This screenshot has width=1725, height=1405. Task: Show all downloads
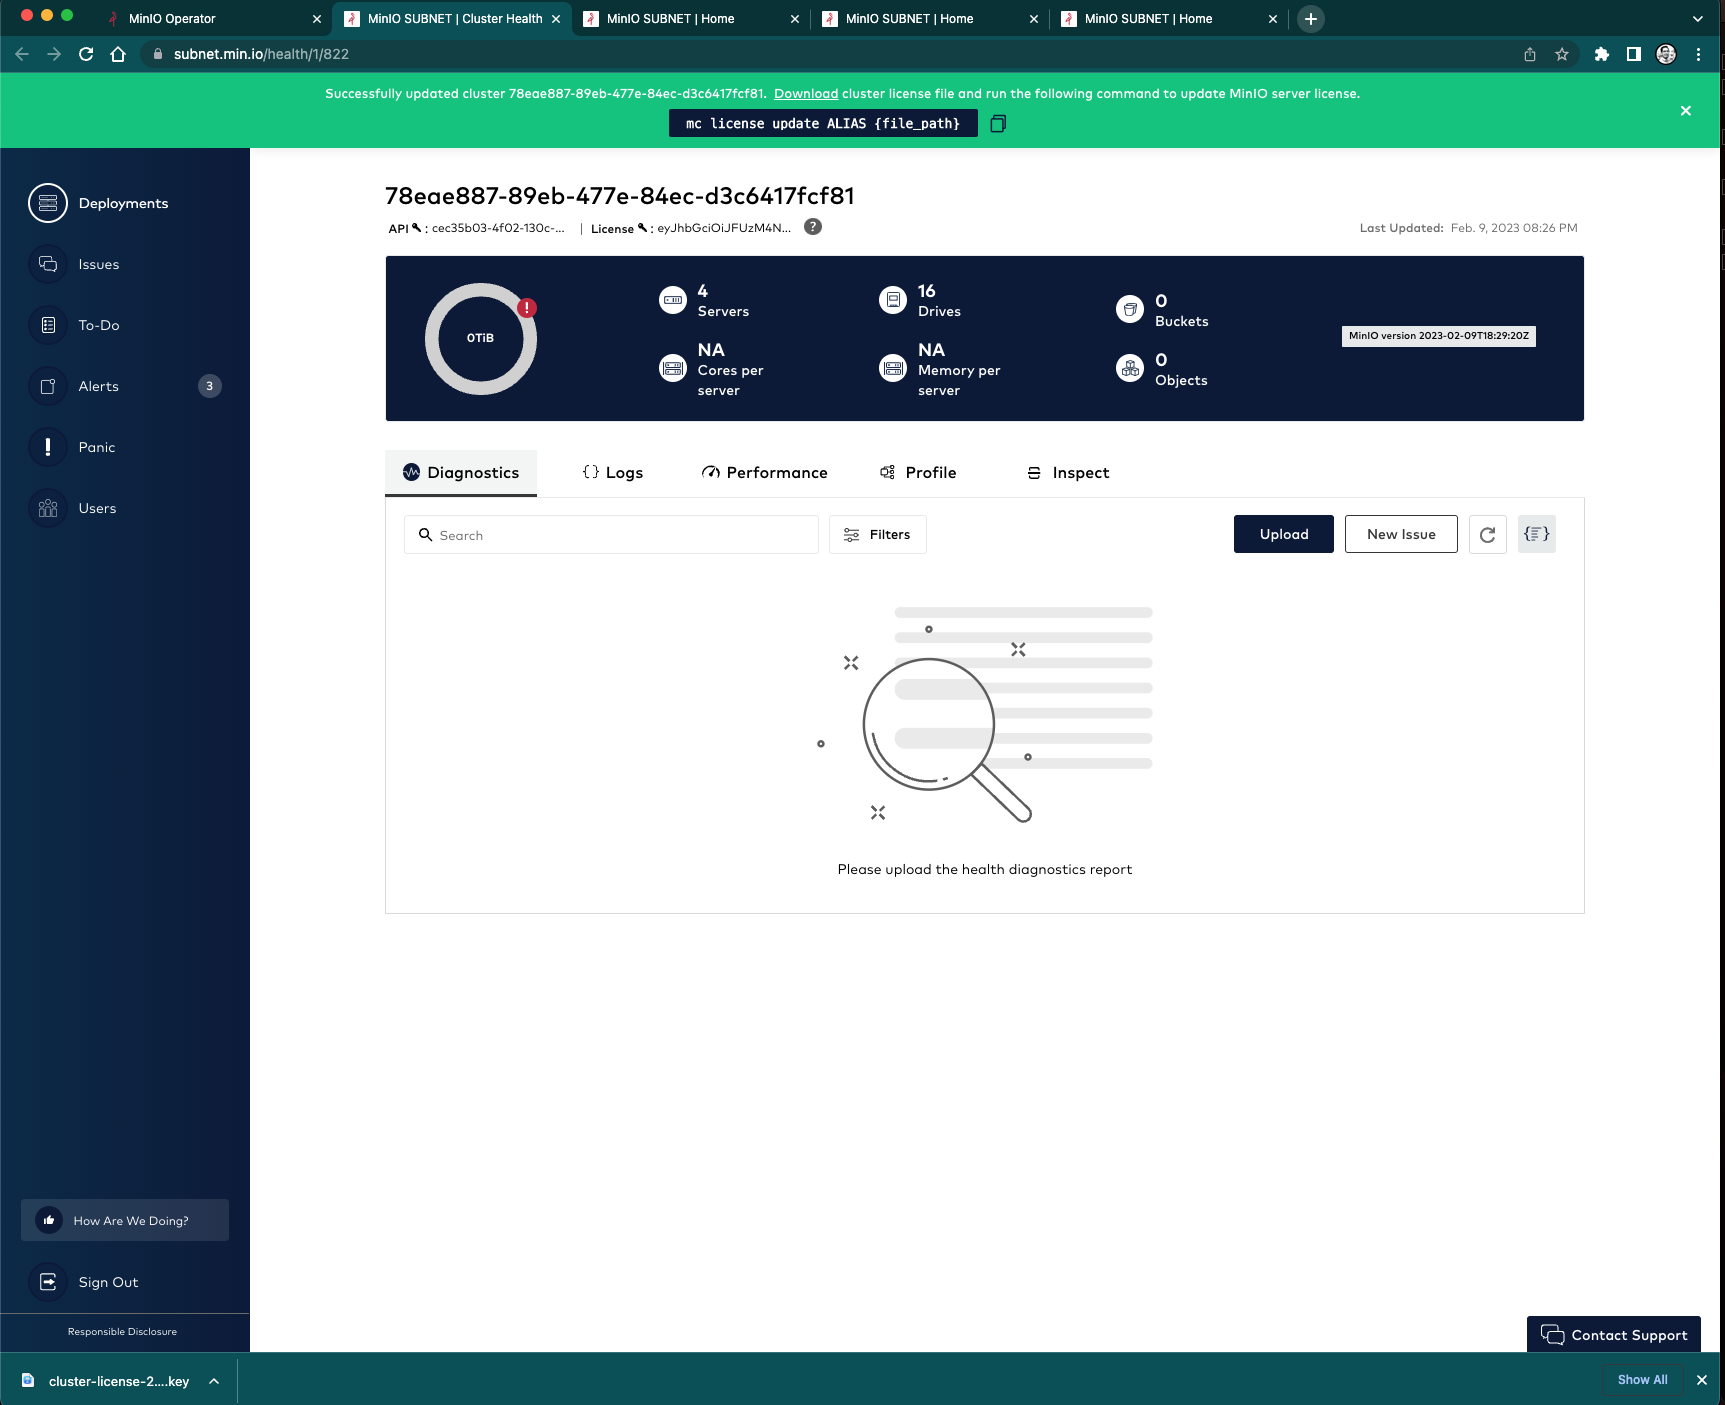[1643, 1380]
